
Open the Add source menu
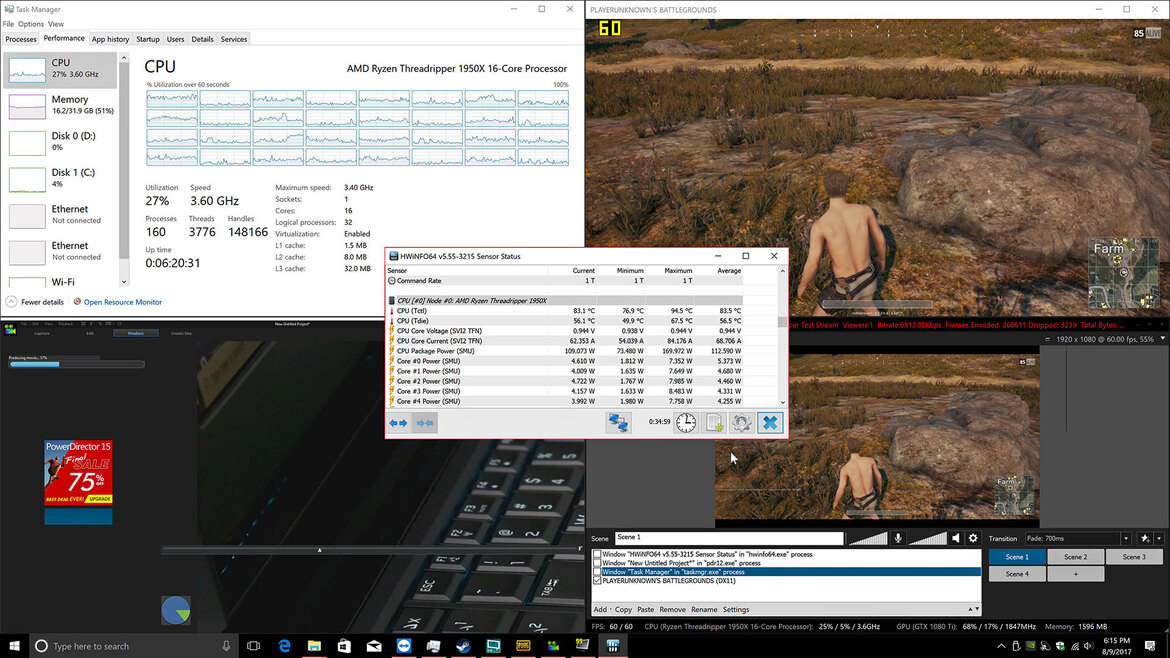(x=600, y=610)
